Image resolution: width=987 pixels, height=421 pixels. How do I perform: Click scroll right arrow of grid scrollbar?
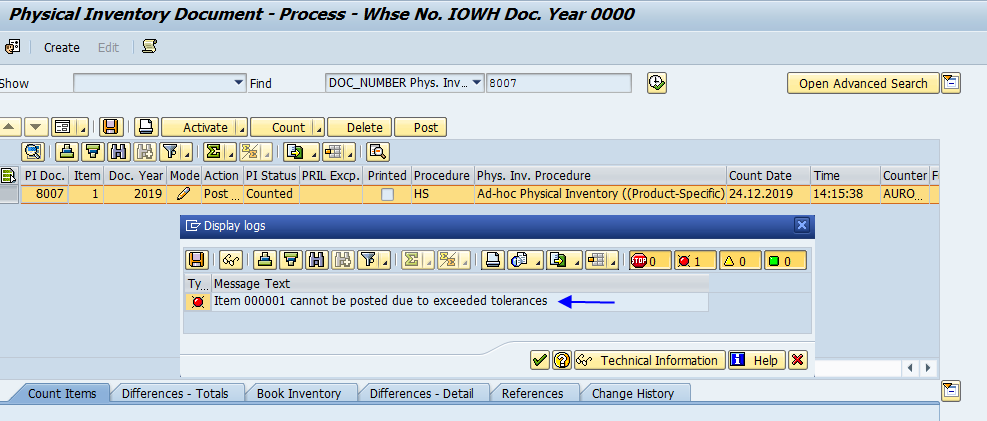tap(926, 367)
